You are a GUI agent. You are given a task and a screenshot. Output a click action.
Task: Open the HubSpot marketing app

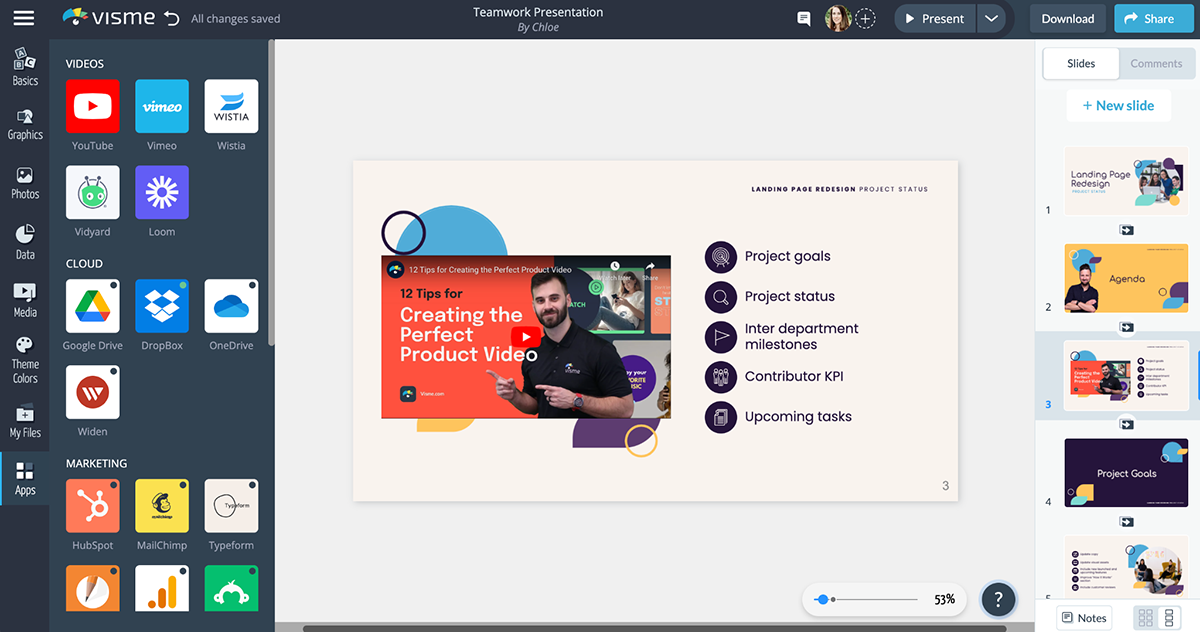pos(92,506)
